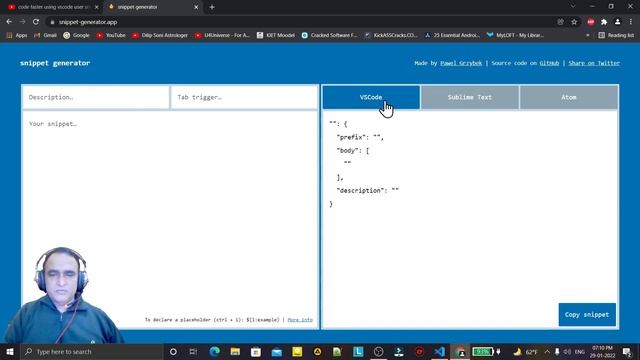Open Sticky Notes yellow taskbar icon
The image size is (640, 360).
297,351
